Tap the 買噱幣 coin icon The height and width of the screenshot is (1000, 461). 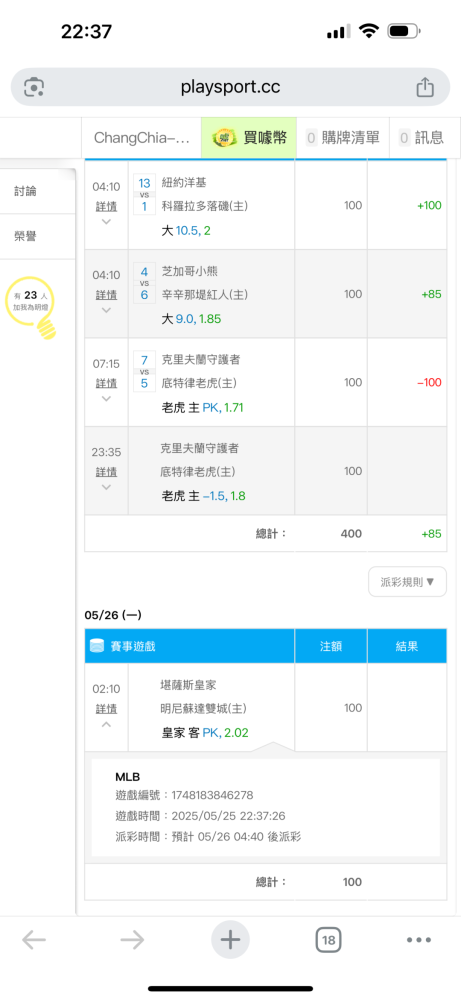(x=224, y=137)
